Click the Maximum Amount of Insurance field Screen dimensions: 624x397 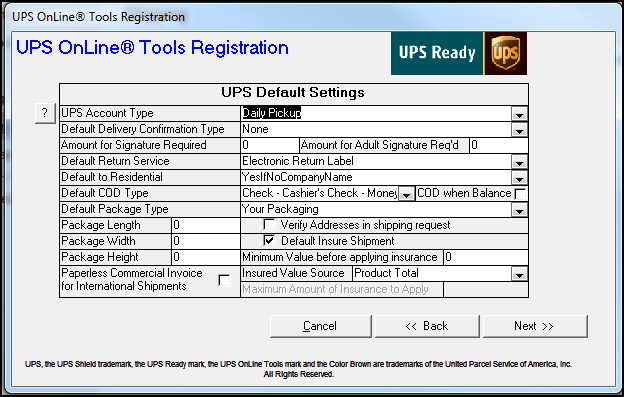point(486,289)
